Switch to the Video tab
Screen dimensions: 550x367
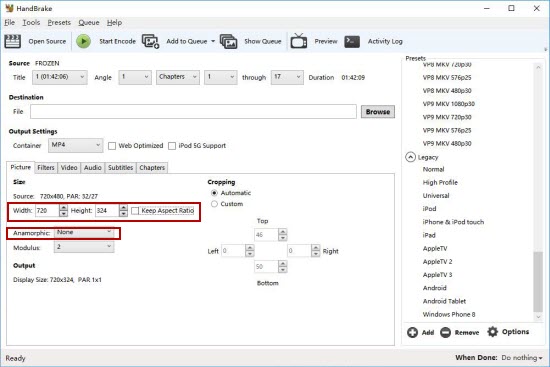[x=69, y=168]
